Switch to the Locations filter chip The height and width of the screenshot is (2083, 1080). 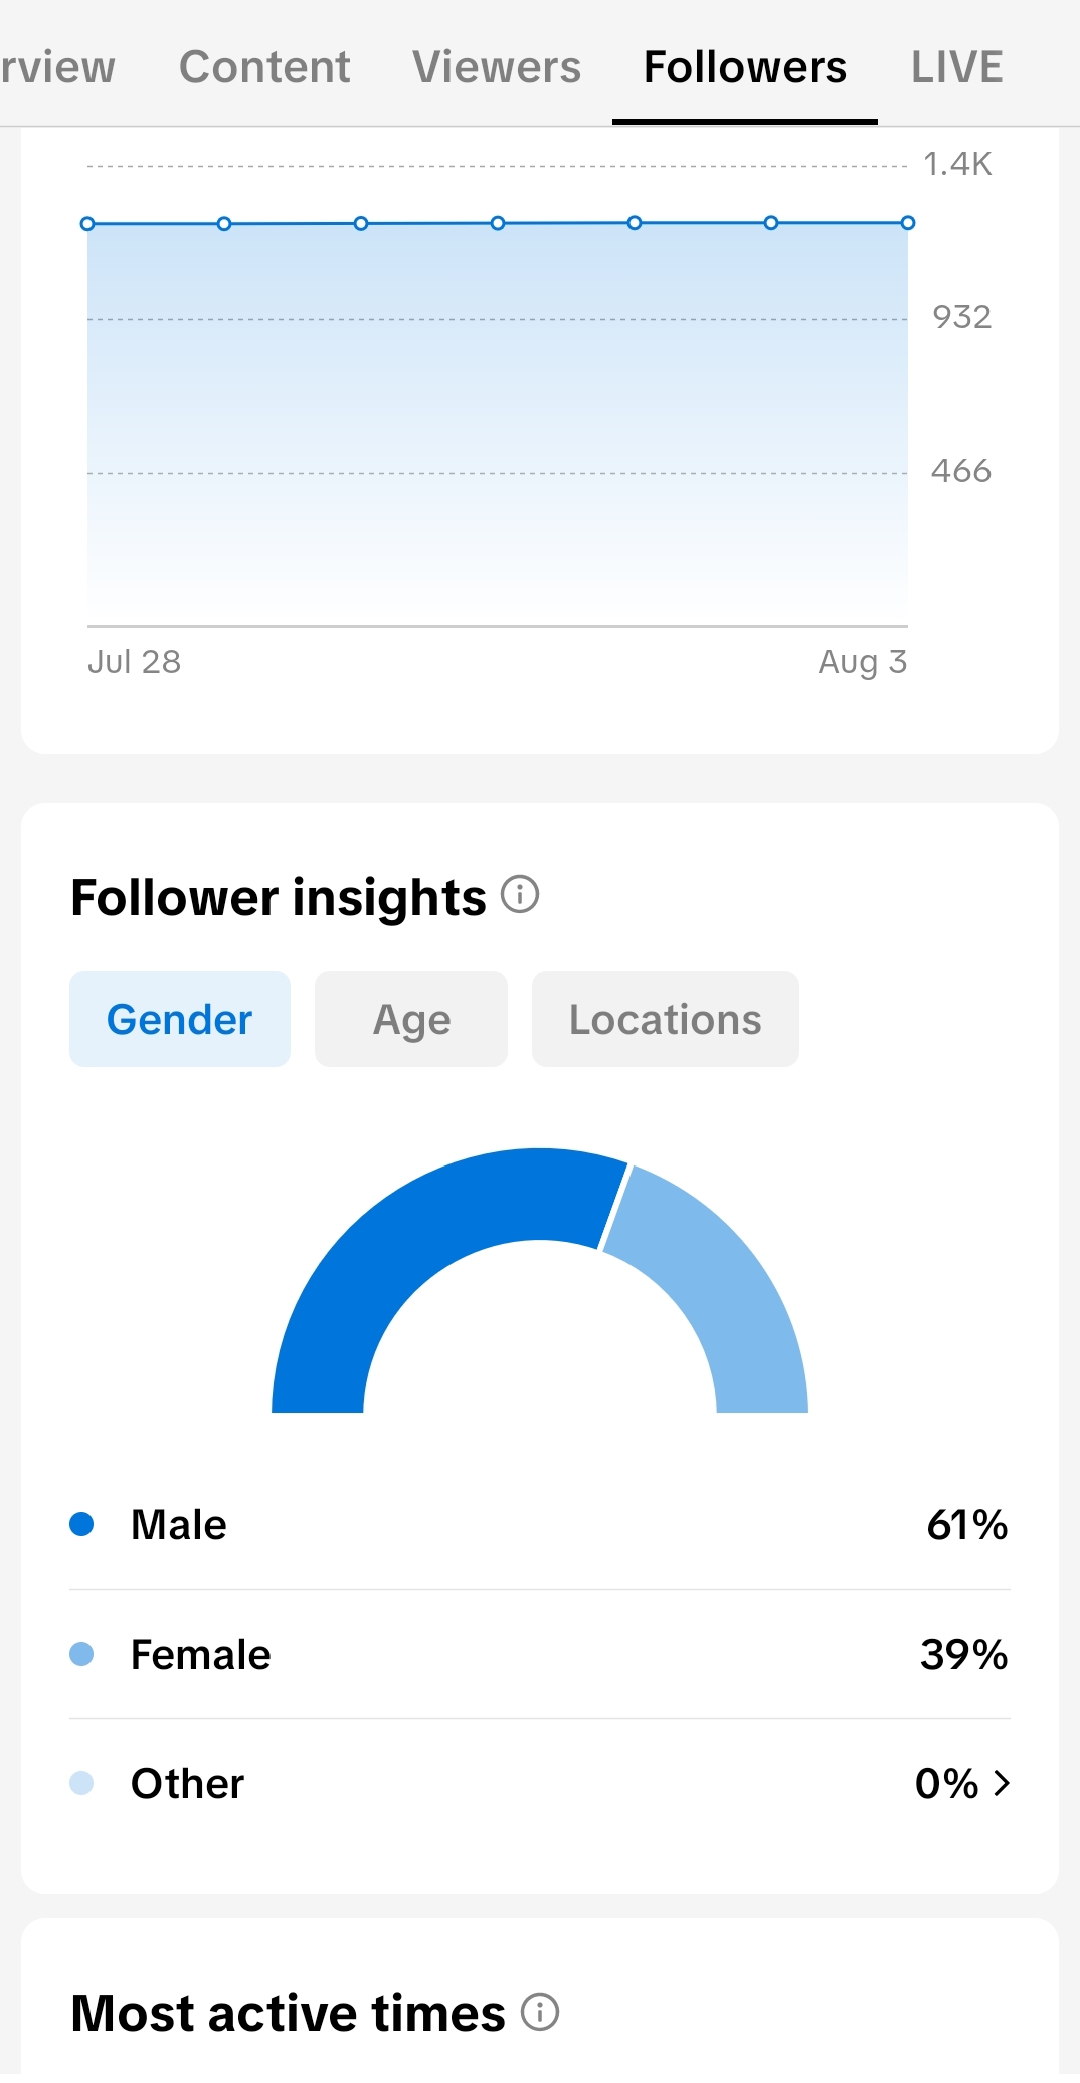pyautogui.click(x=665, y=1019)
